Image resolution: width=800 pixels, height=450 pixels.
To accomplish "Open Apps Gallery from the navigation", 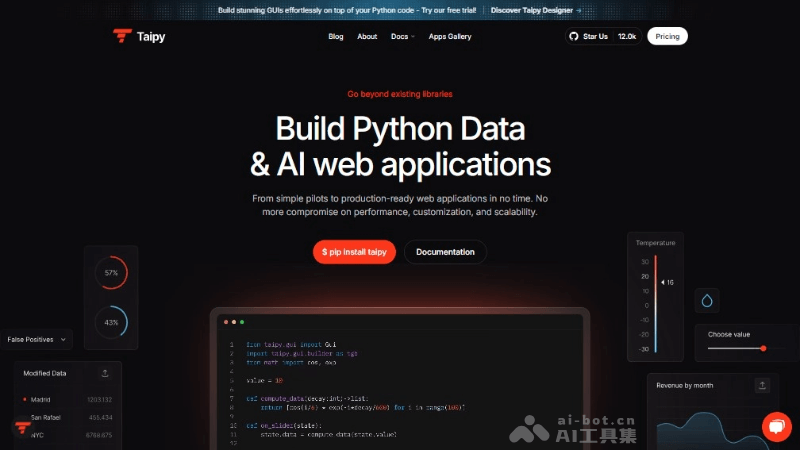I will 450,37.
